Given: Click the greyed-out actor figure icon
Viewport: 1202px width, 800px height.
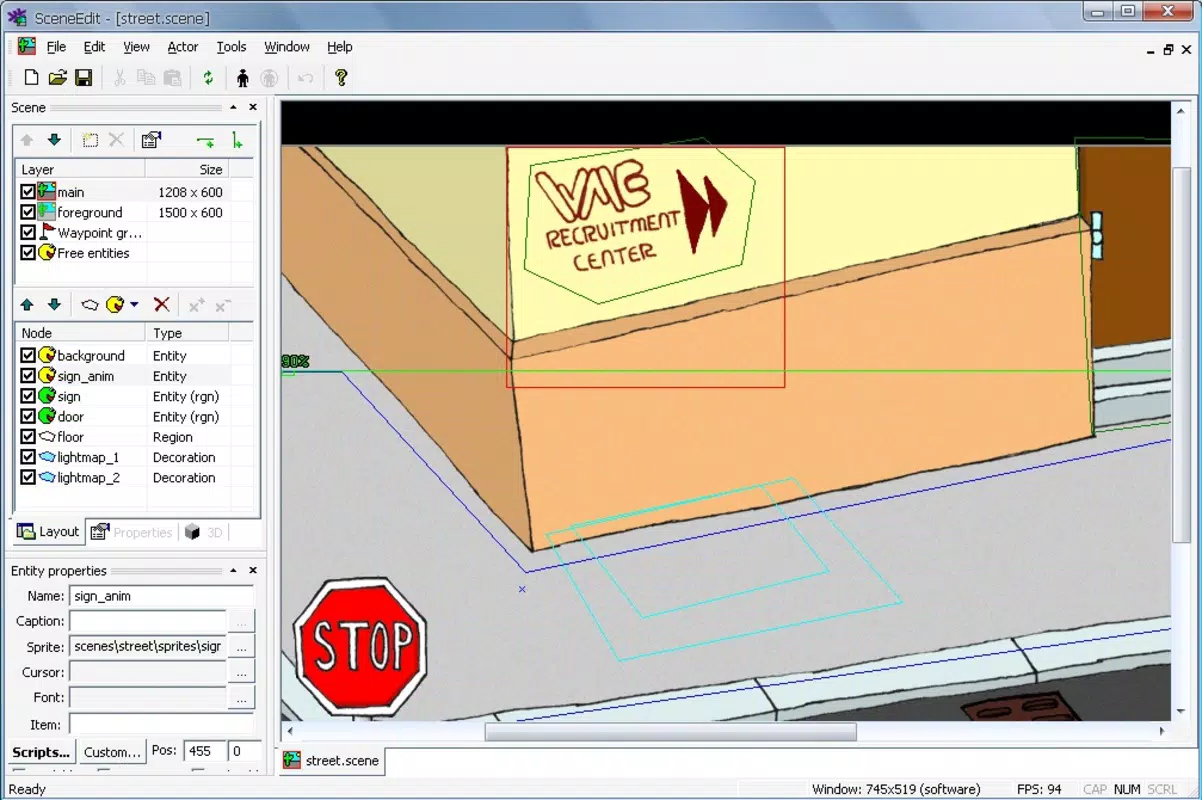Looking at the screenshot, I should click(269, 78).
